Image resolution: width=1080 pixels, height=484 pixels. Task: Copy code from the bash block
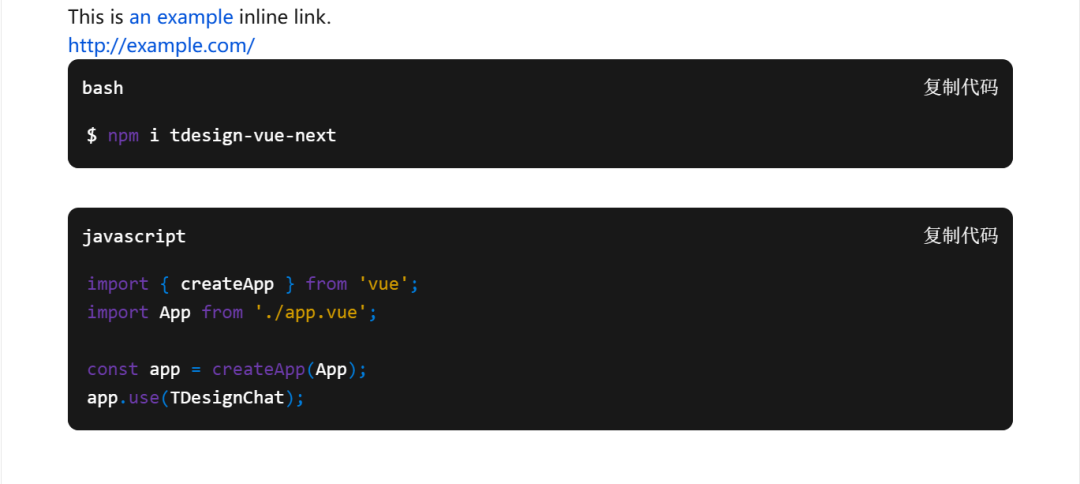click(x=960, y=88)
